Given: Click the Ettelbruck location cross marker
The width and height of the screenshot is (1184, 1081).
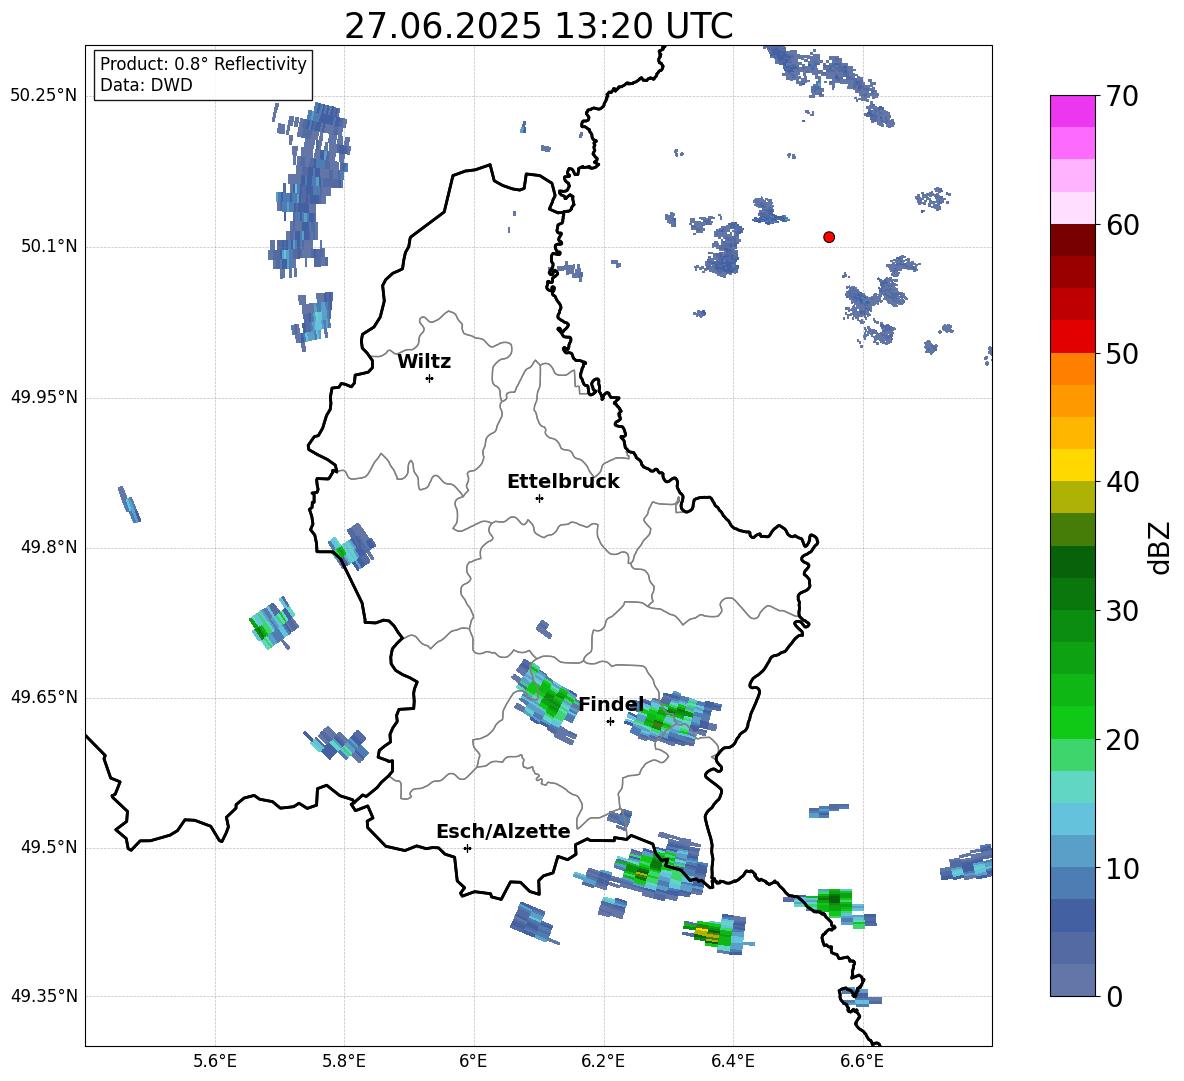Looking at the screenshot, I should click(539, 498).
